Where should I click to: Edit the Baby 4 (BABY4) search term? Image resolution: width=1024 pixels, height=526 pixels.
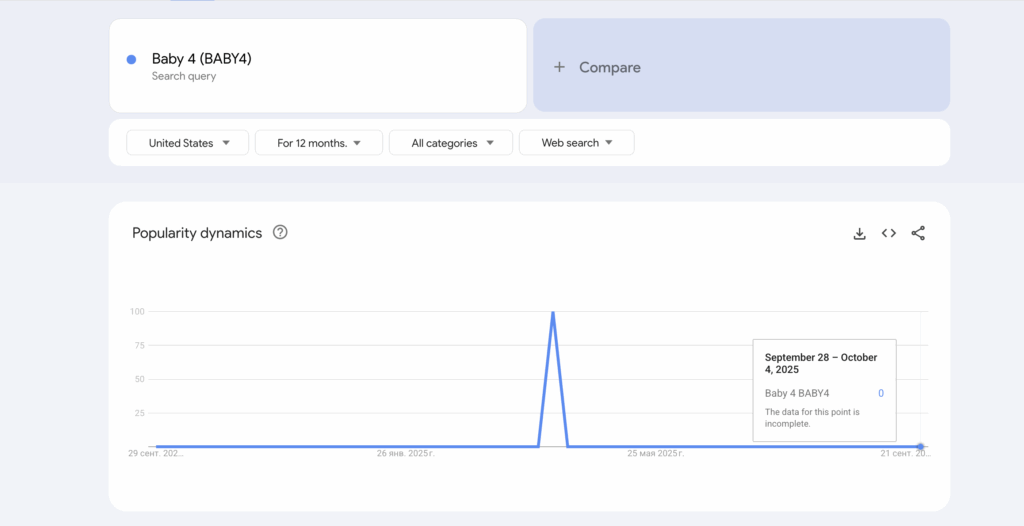click(201, 59)
